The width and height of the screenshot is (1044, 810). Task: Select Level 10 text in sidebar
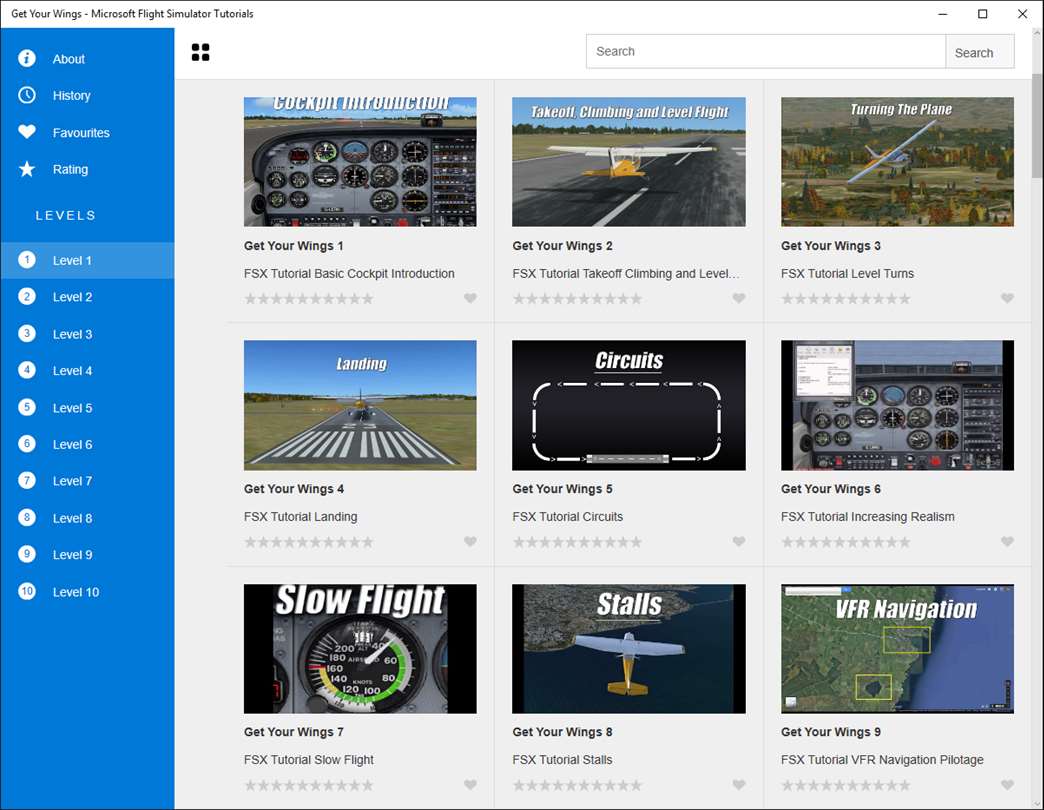pos(76,592)
